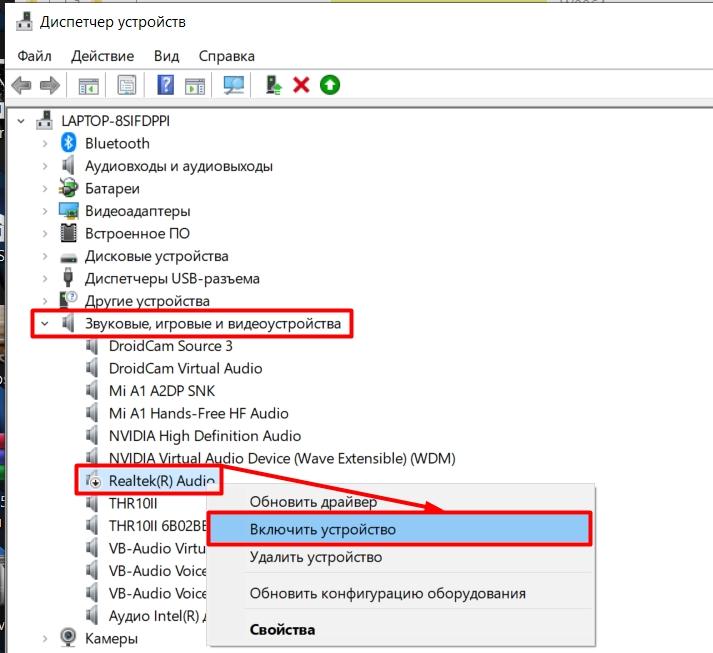Image resolution: width=713 pixels, height=653 pixels.
Task: Click the Device Manager title bar icon
Action: click(24, 22)
